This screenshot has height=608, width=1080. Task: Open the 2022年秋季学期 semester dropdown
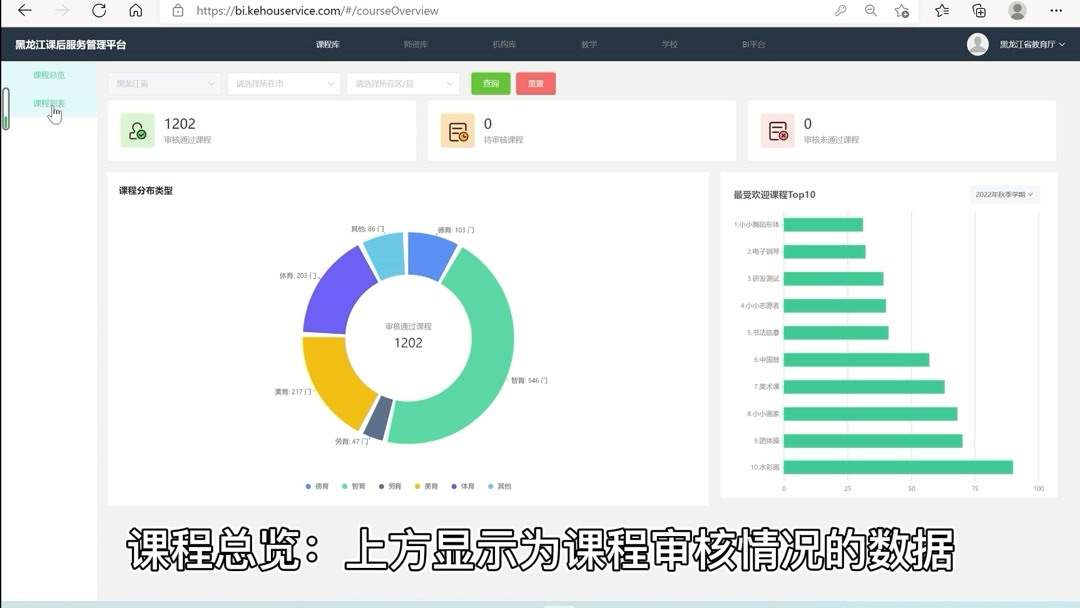tap(1003, 194)
